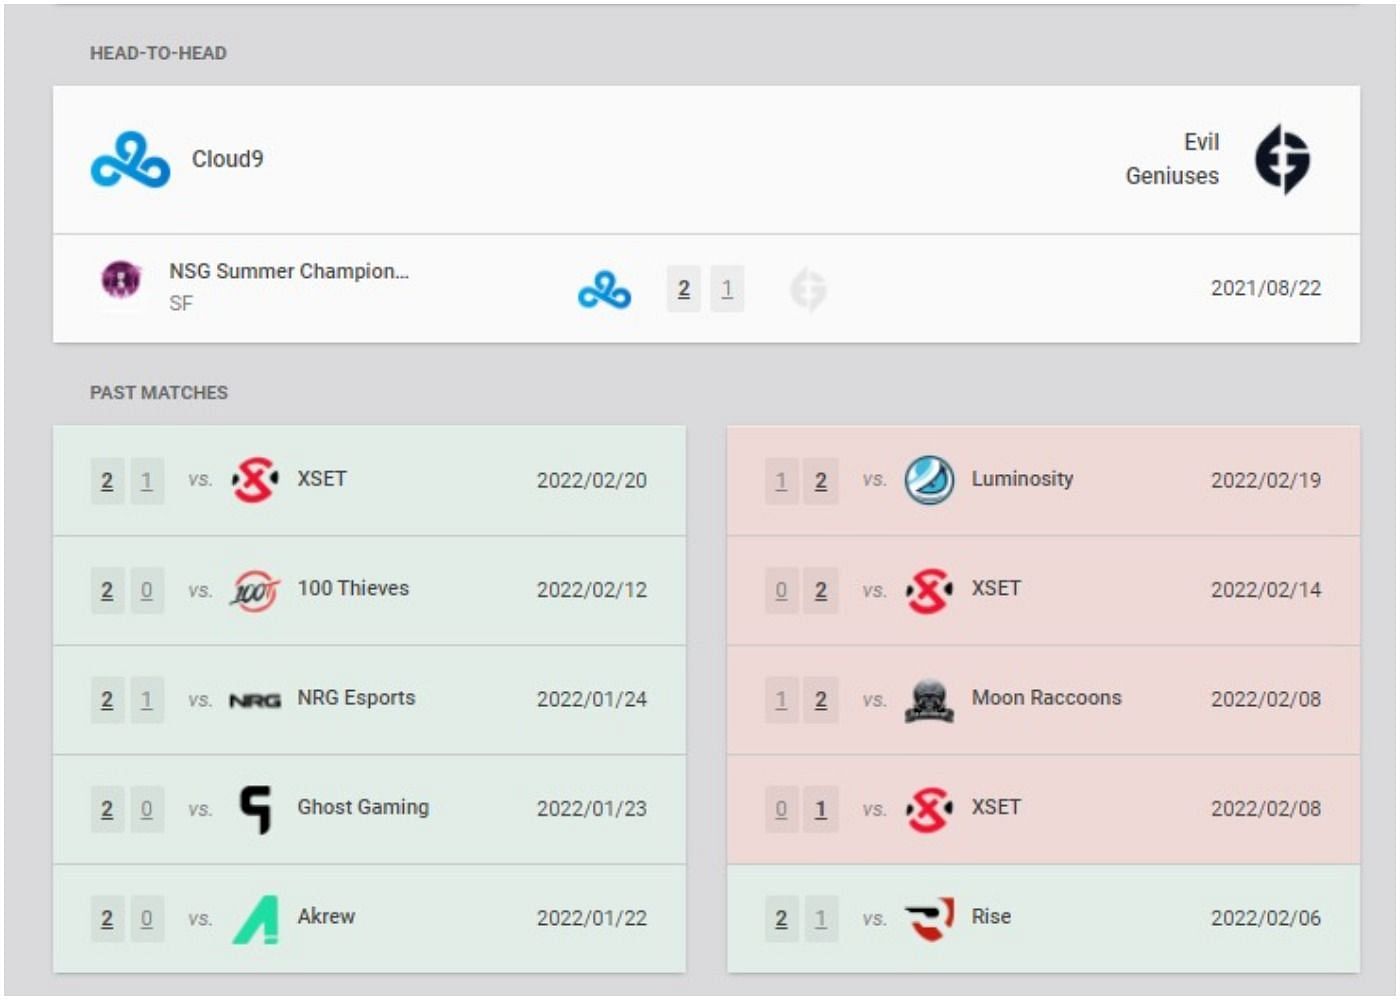Image resolution: width=1400 pixels, height=1000 pixels.
Task: Open the 100 Thieves team link
Action: point(353,588)
